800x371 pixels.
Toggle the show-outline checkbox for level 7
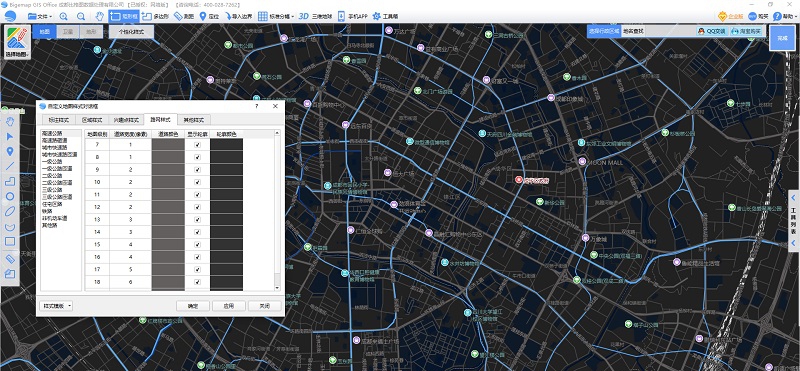click(197, 144)
